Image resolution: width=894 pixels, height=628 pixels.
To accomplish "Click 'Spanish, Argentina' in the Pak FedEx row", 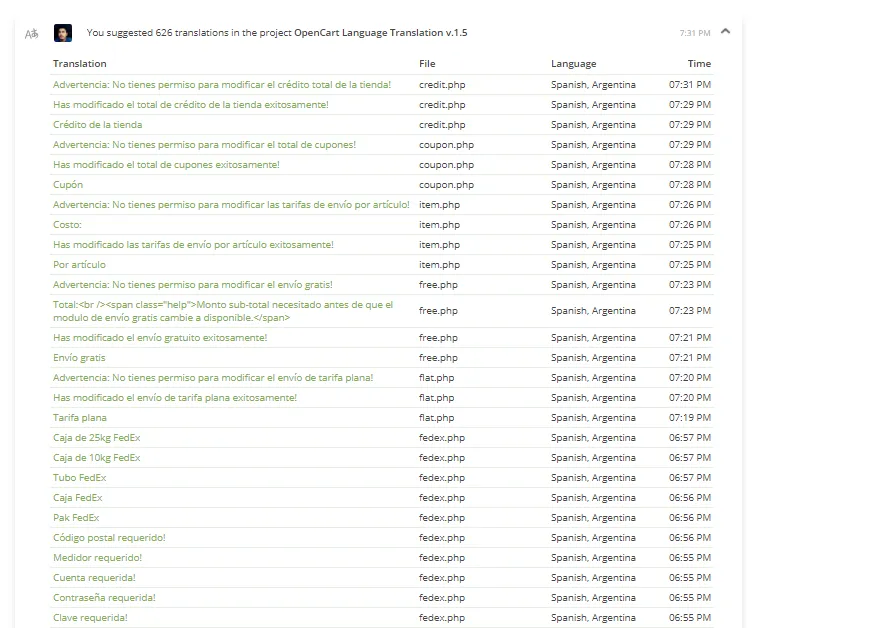I will (x=593, y=517).
